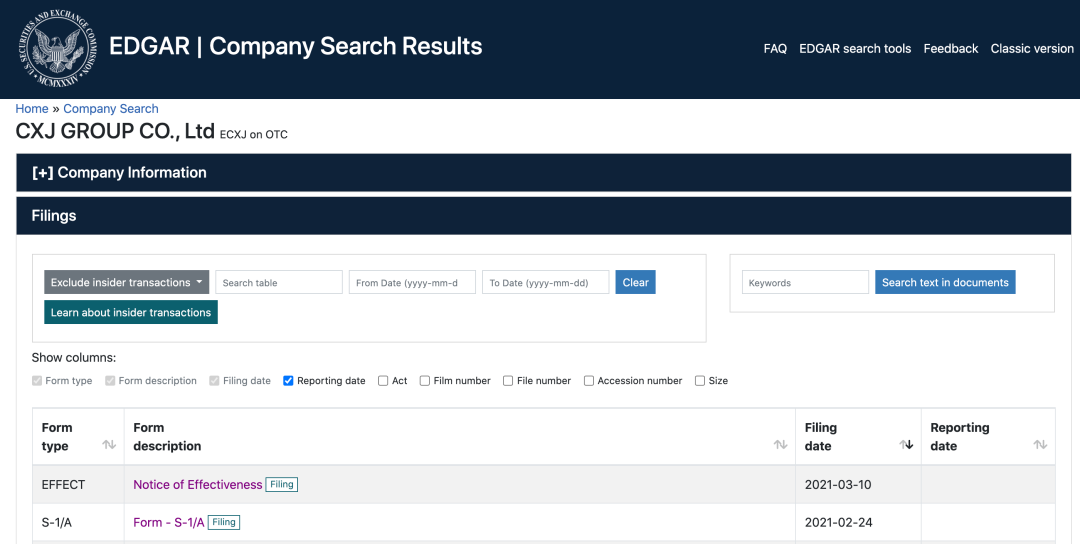
Task: Click the SEC seal logo
Action: 57,48
